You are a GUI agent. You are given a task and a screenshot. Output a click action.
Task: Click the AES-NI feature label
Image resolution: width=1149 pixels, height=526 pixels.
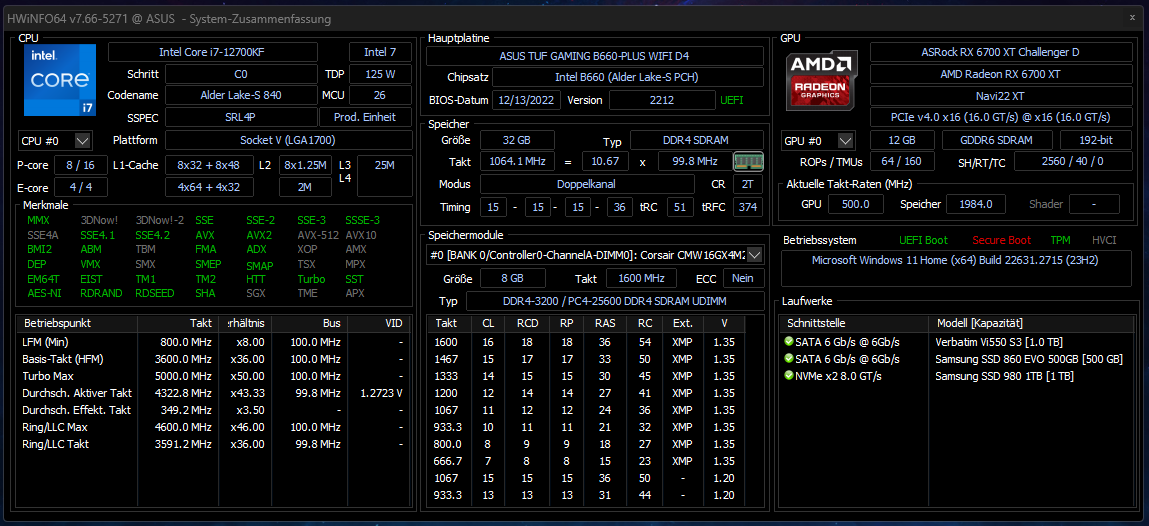[44, 293]
